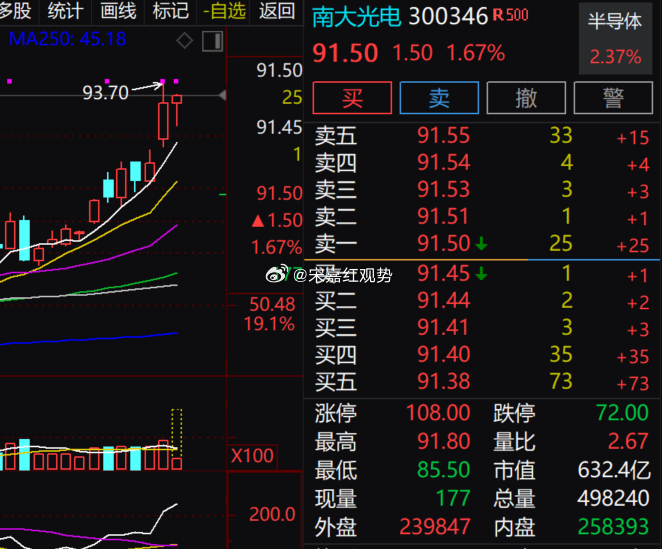
Task: Select 买五 price 91.38
Action: tap(443, 382)
